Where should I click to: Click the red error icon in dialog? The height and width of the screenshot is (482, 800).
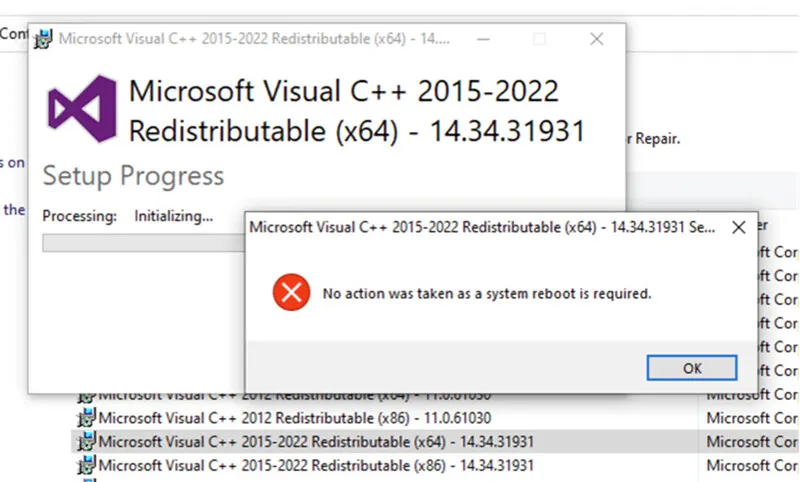(290, 293)
